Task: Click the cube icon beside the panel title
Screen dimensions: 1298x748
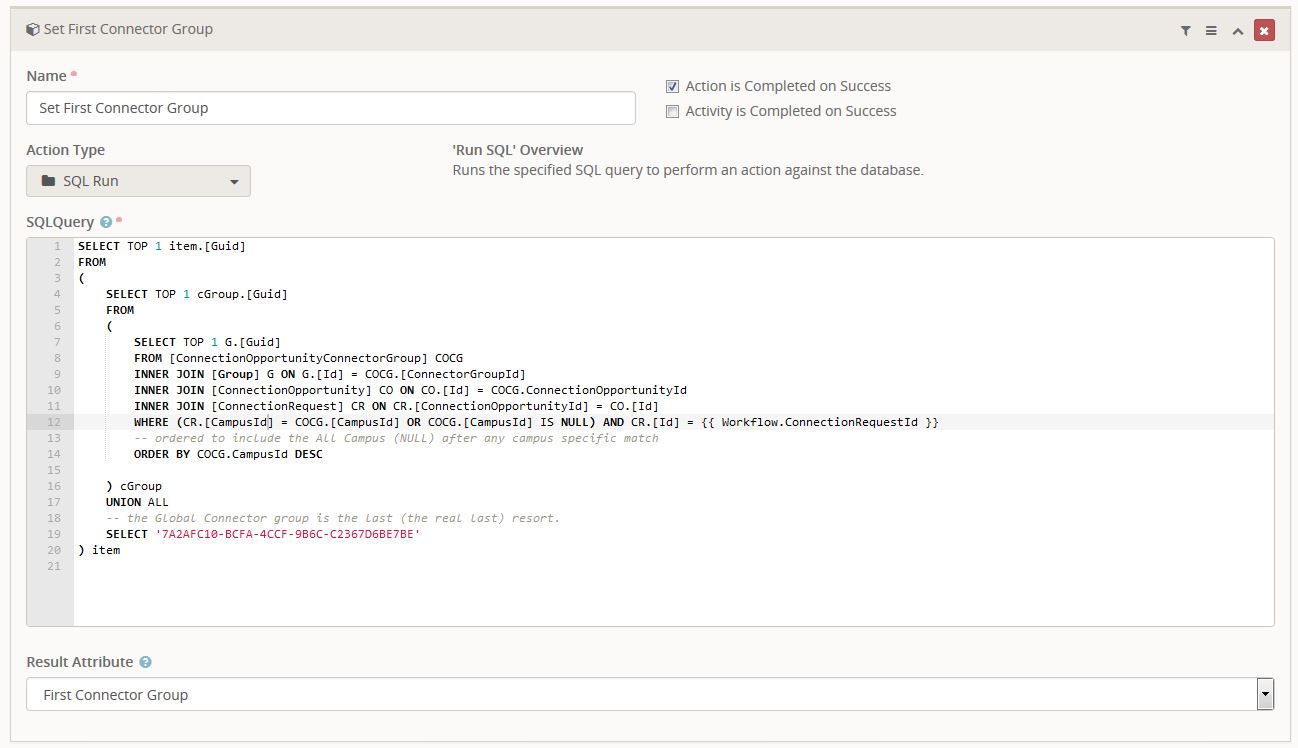Action: point(33,30)
